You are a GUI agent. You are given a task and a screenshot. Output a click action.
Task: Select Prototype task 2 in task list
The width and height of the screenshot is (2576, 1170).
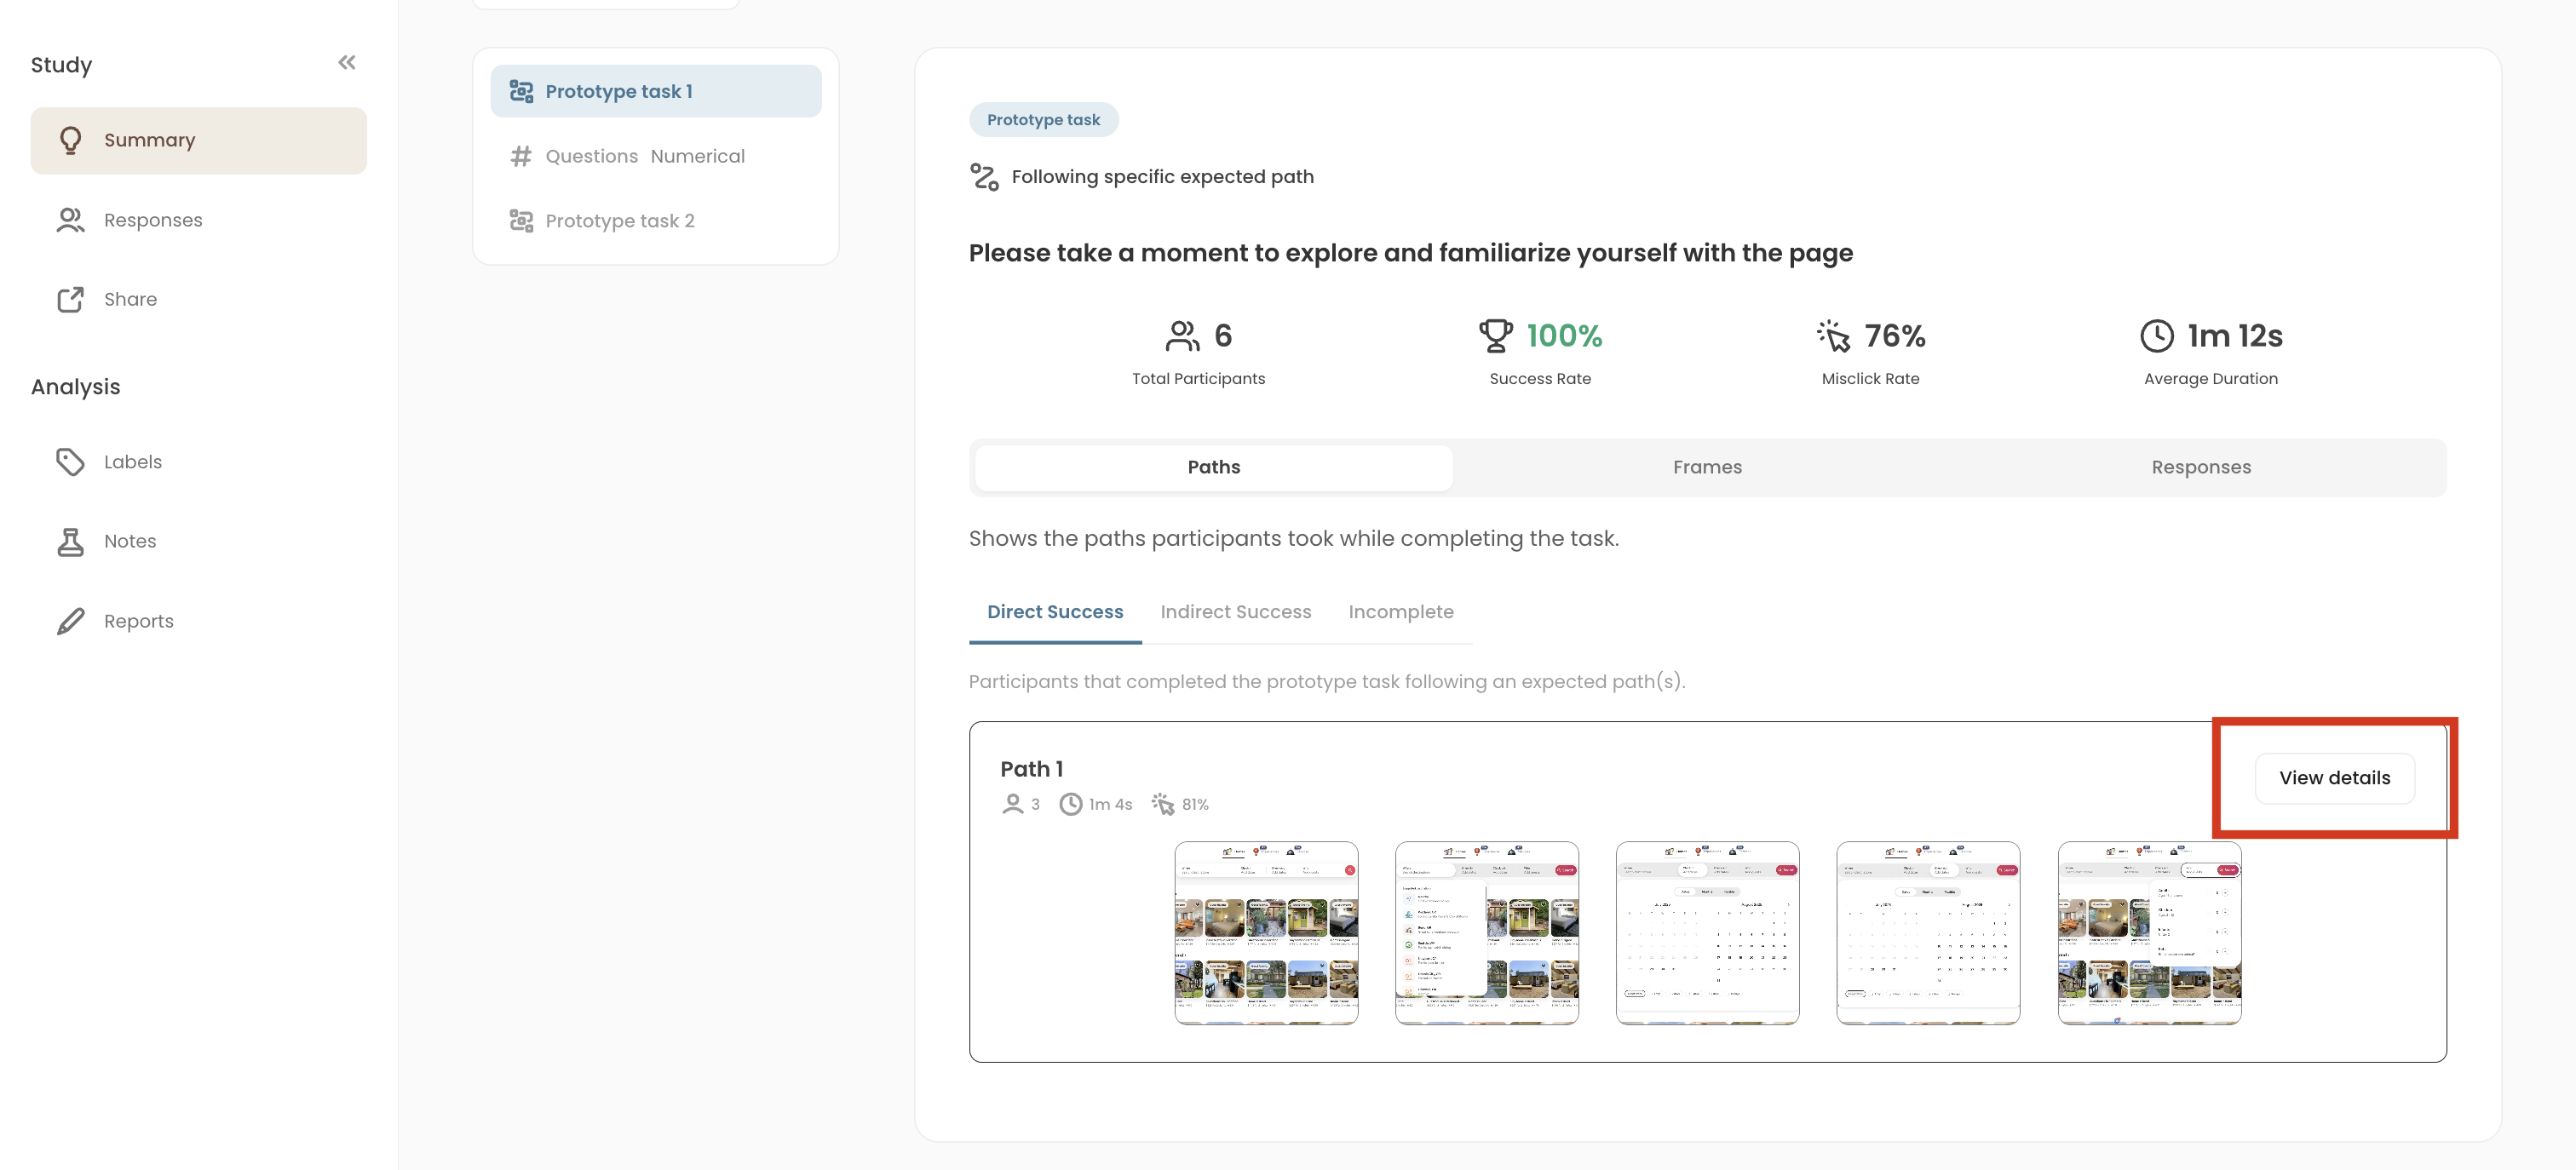656,220
